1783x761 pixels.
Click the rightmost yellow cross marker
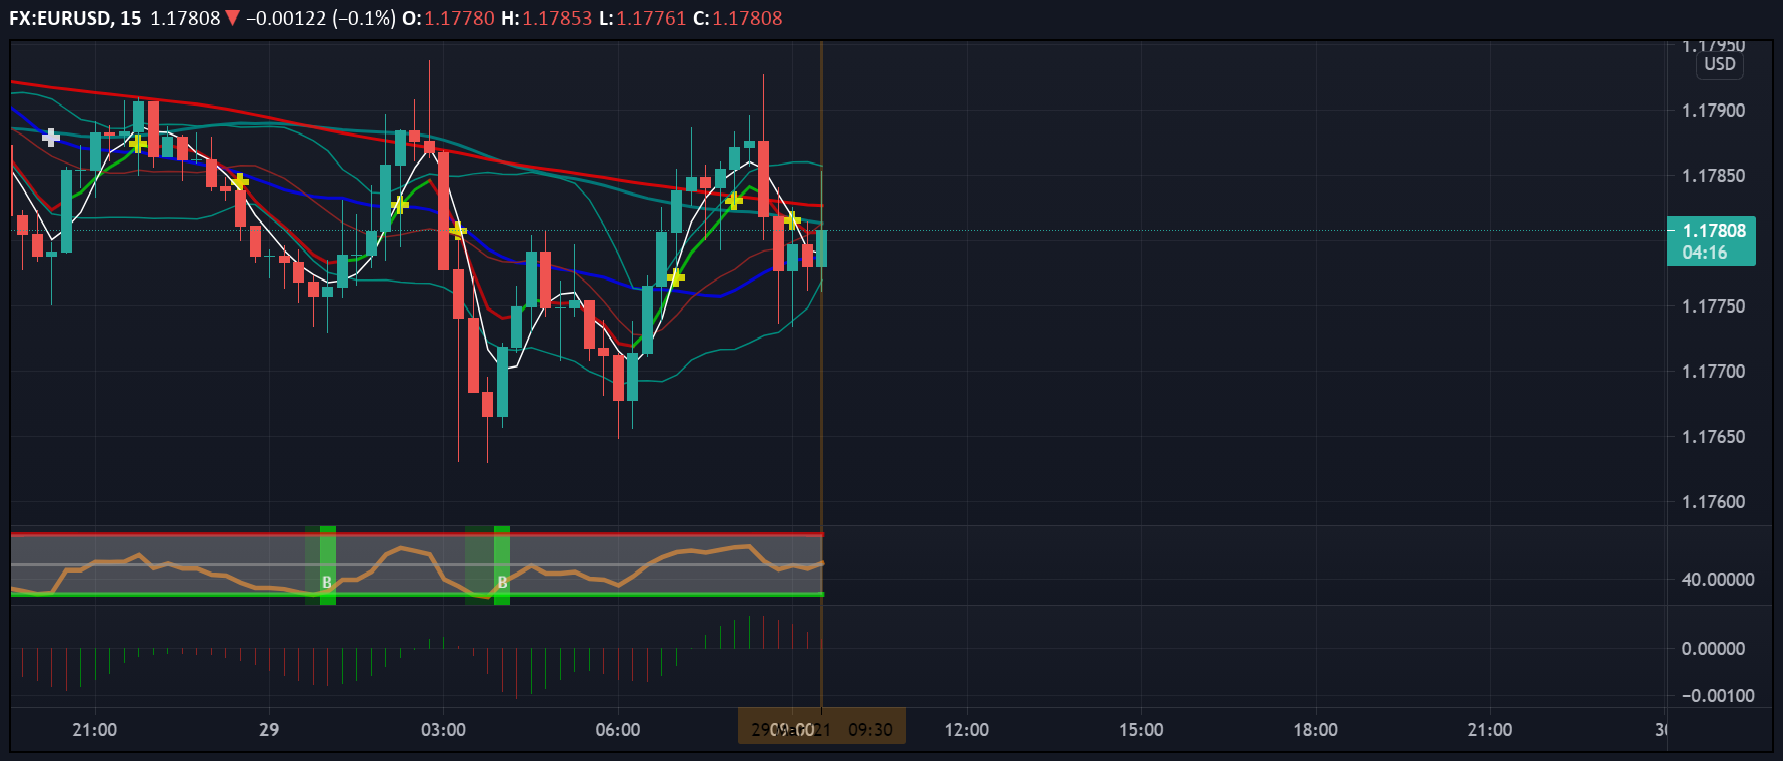(792, 220)
